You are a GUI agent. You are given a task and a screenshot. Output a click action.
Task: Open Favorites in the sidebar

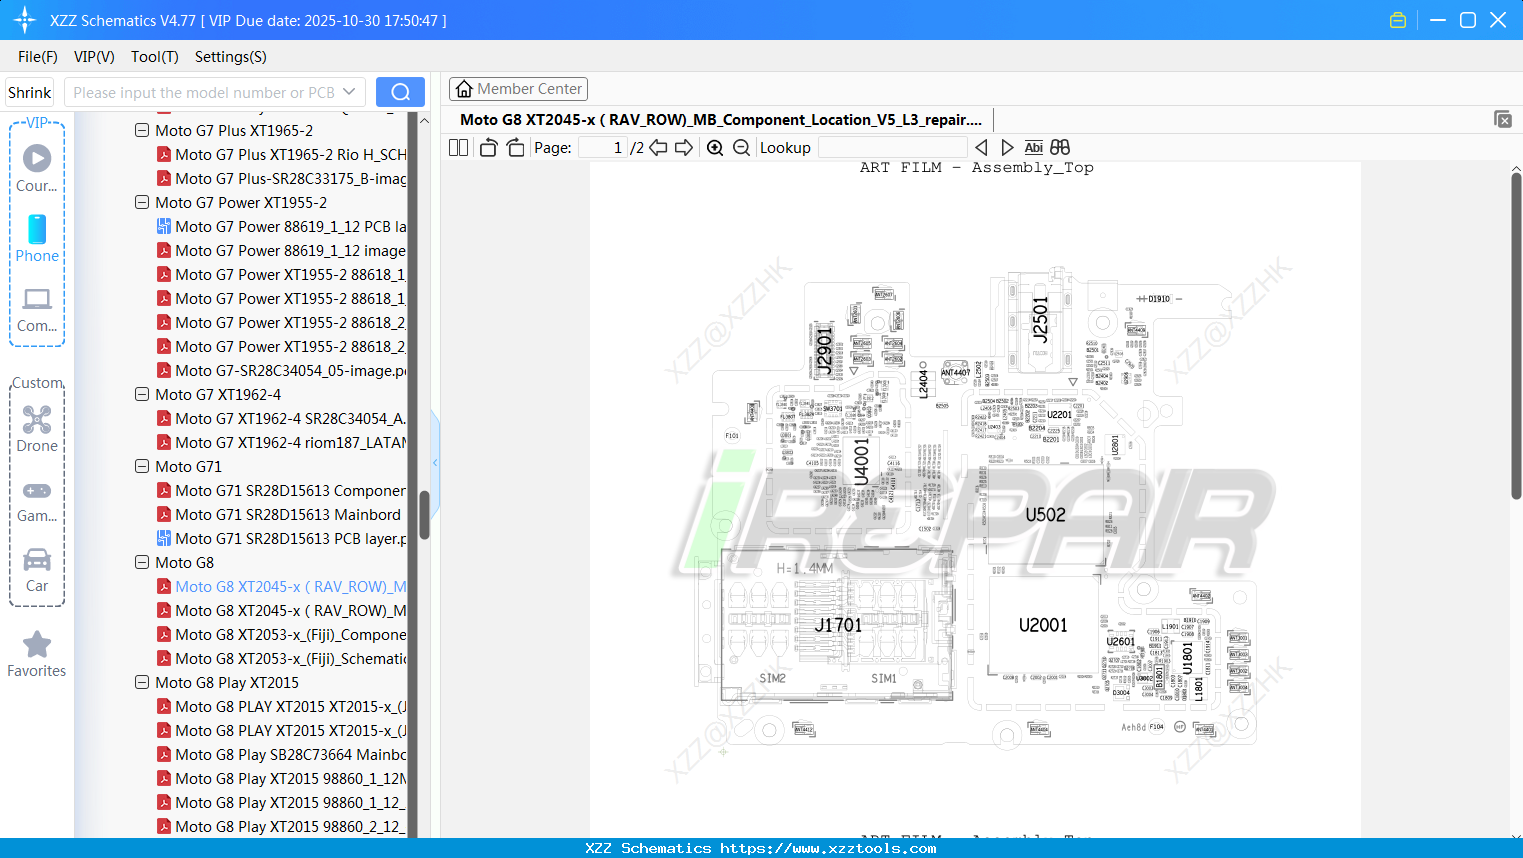37,655
